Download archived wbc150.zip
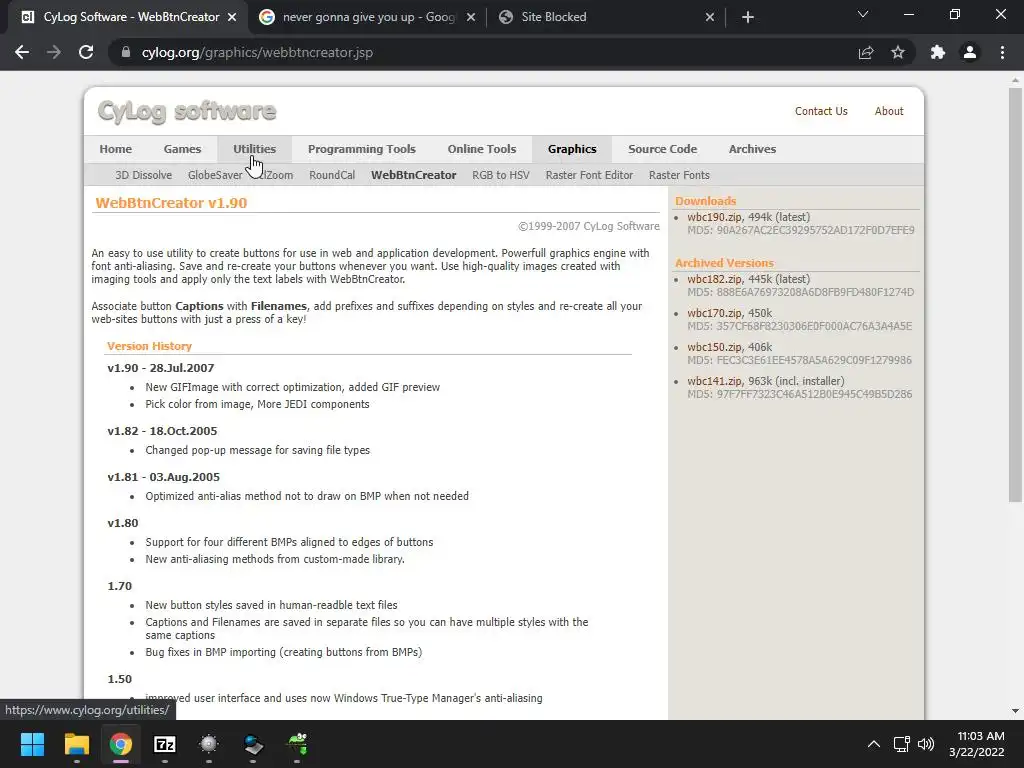 [x=715, y=347]
